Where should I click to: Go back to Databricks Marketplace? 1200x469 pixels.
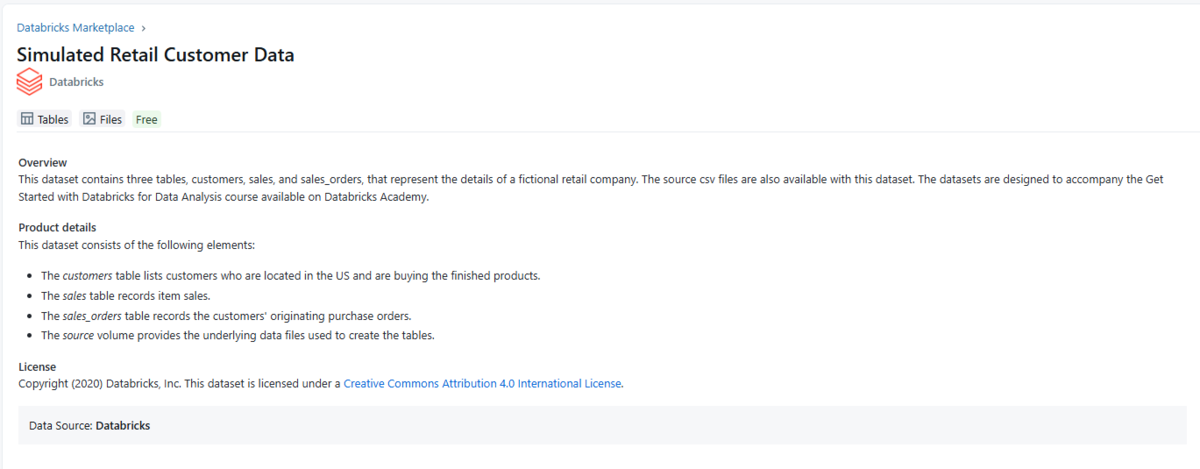[75, 28]
